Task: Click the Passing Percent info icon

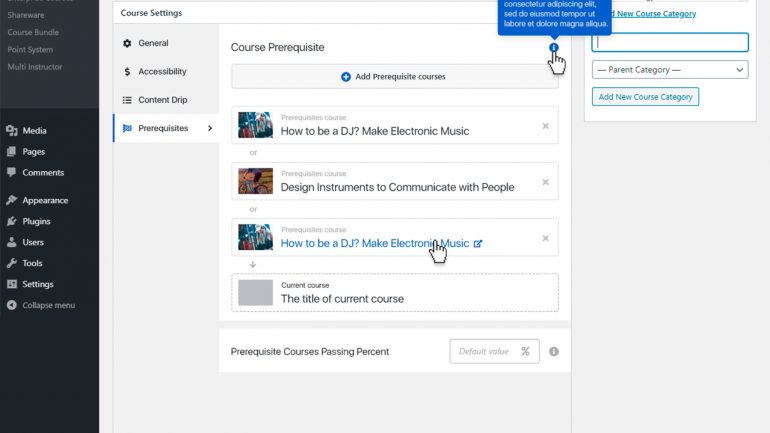Action: coord(553,352)
